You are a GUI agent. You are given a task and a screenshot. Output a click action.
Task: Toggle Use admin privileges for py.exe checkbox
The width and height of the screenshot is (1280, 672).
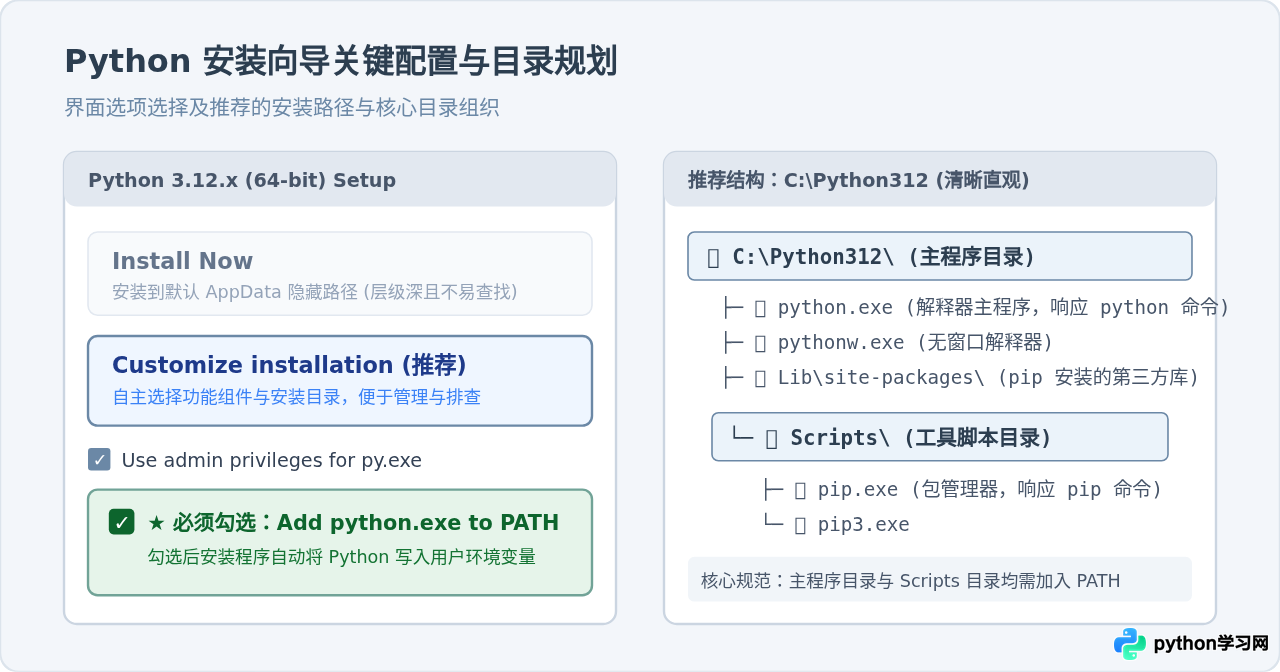pyautogui.click(x=99, y=459)
